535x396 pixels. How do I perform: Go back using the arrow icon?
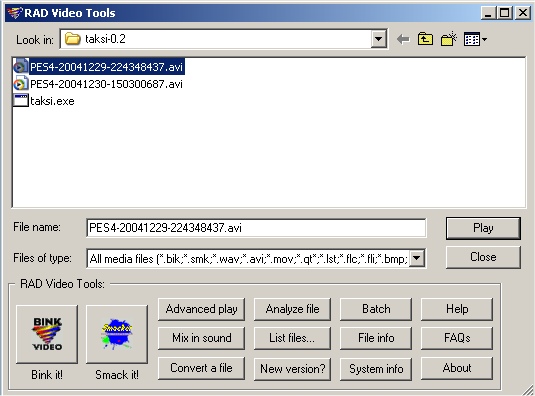point(403,39)
